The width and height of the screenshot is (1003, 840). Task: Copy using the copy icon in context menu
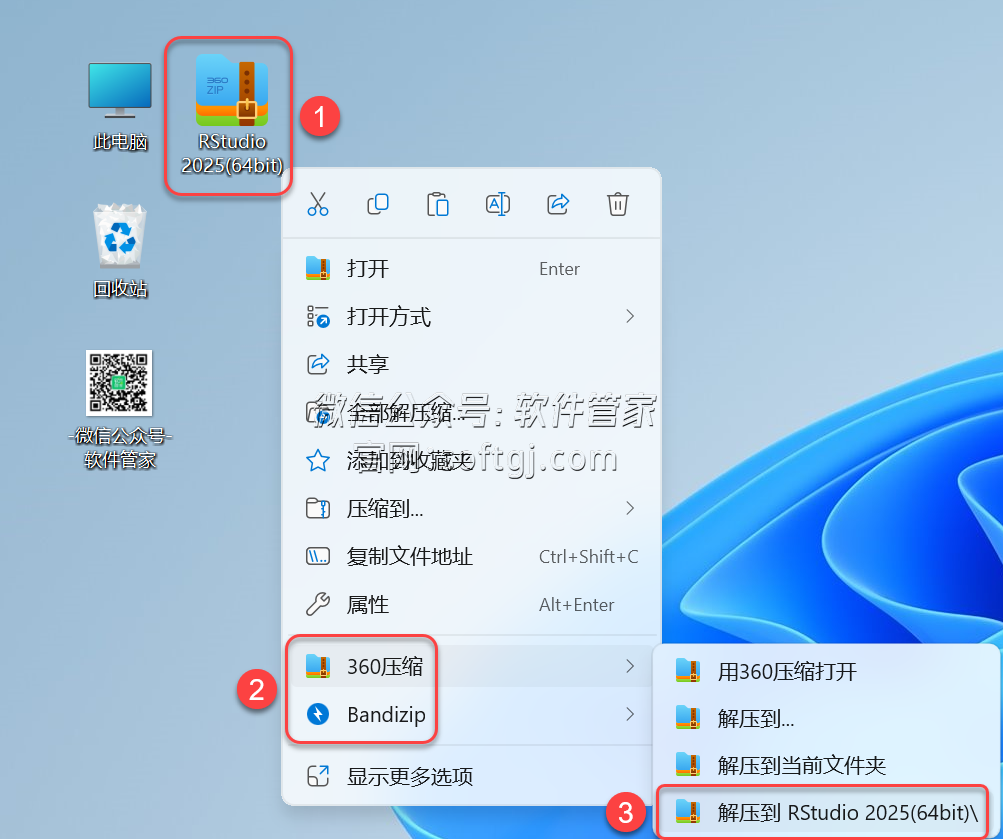tap(377, 205)
